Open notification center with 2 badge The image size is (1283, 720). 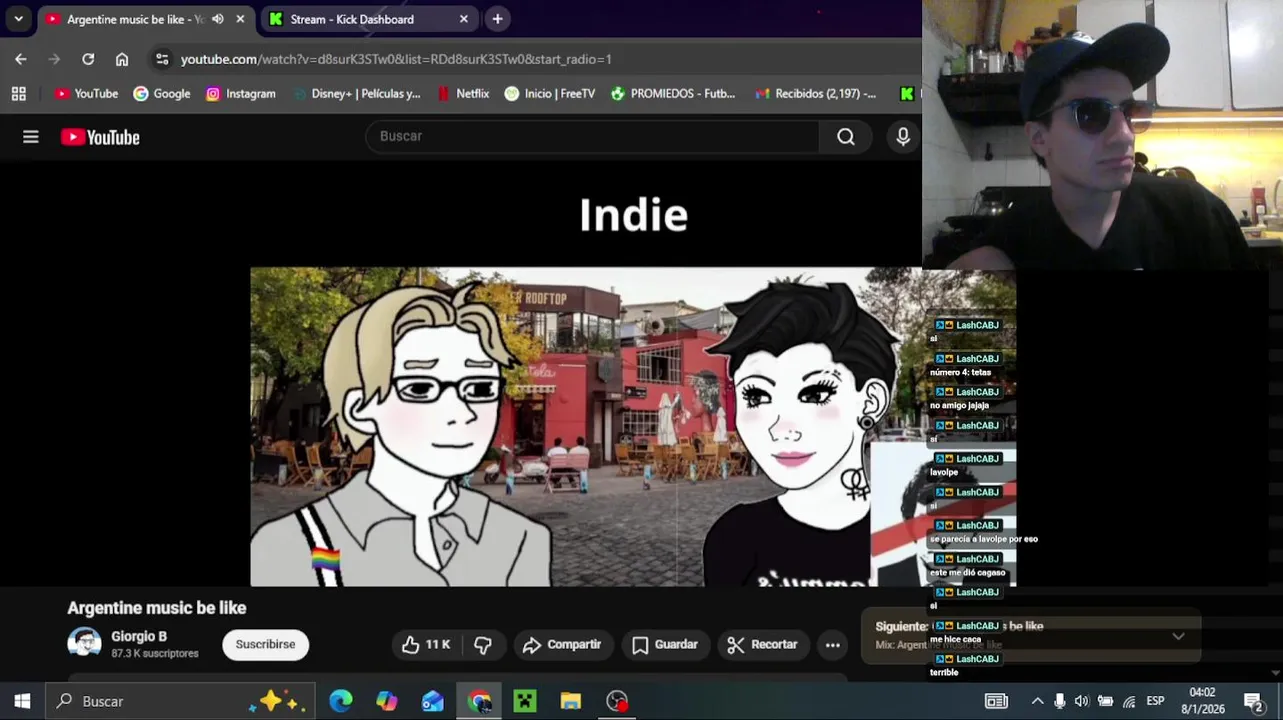[1254, 701]
